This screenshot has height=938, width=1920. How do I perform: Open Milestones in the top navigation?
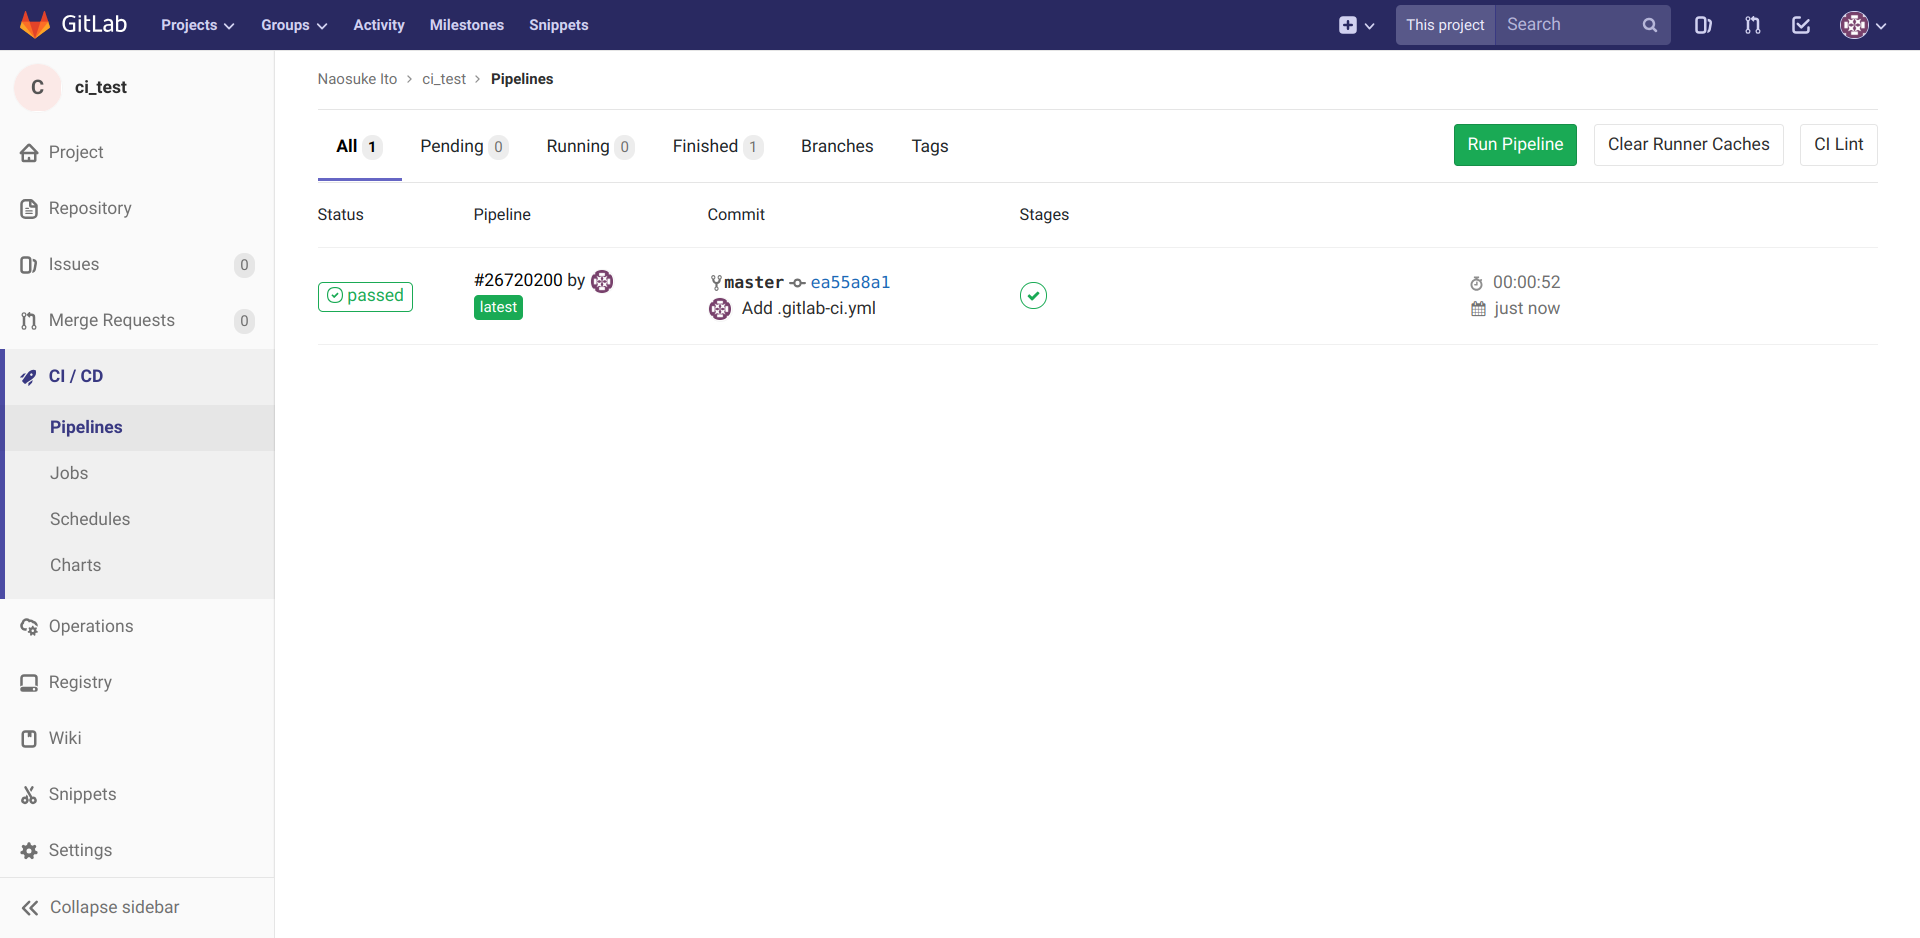467,25
